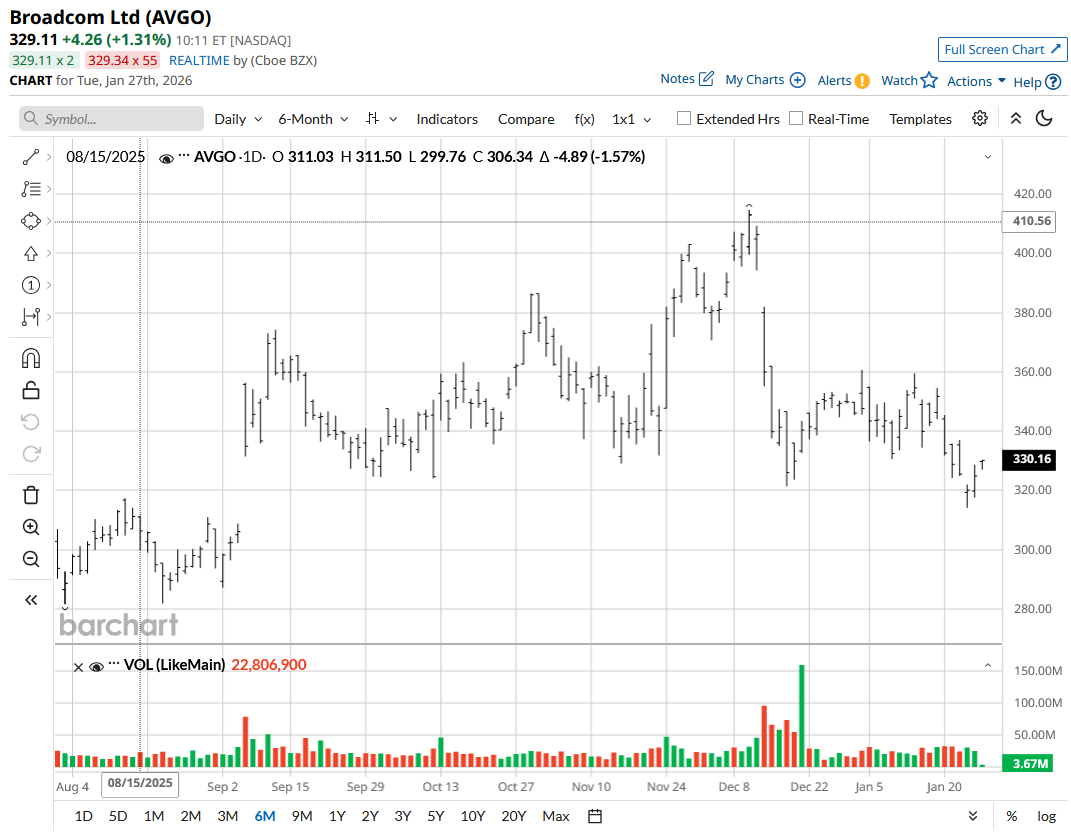
Task: Delete drawings with the trash icon
Action: pos(31,495)
